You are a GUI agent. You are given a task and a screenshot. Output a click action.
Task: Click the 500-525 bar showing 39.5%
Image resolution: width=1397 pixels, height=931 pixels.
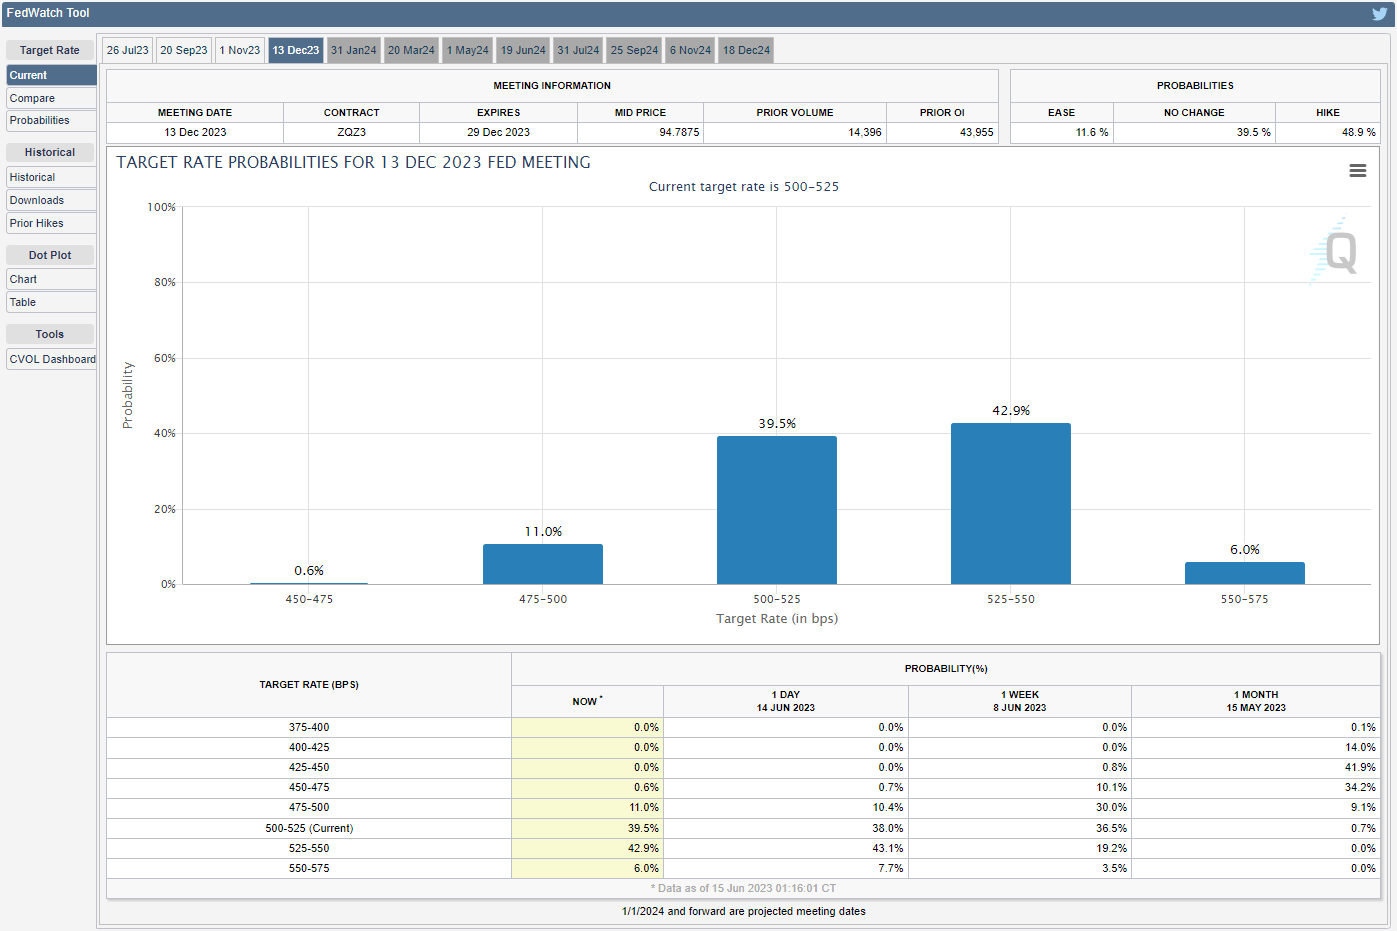(x=777, y=510)
